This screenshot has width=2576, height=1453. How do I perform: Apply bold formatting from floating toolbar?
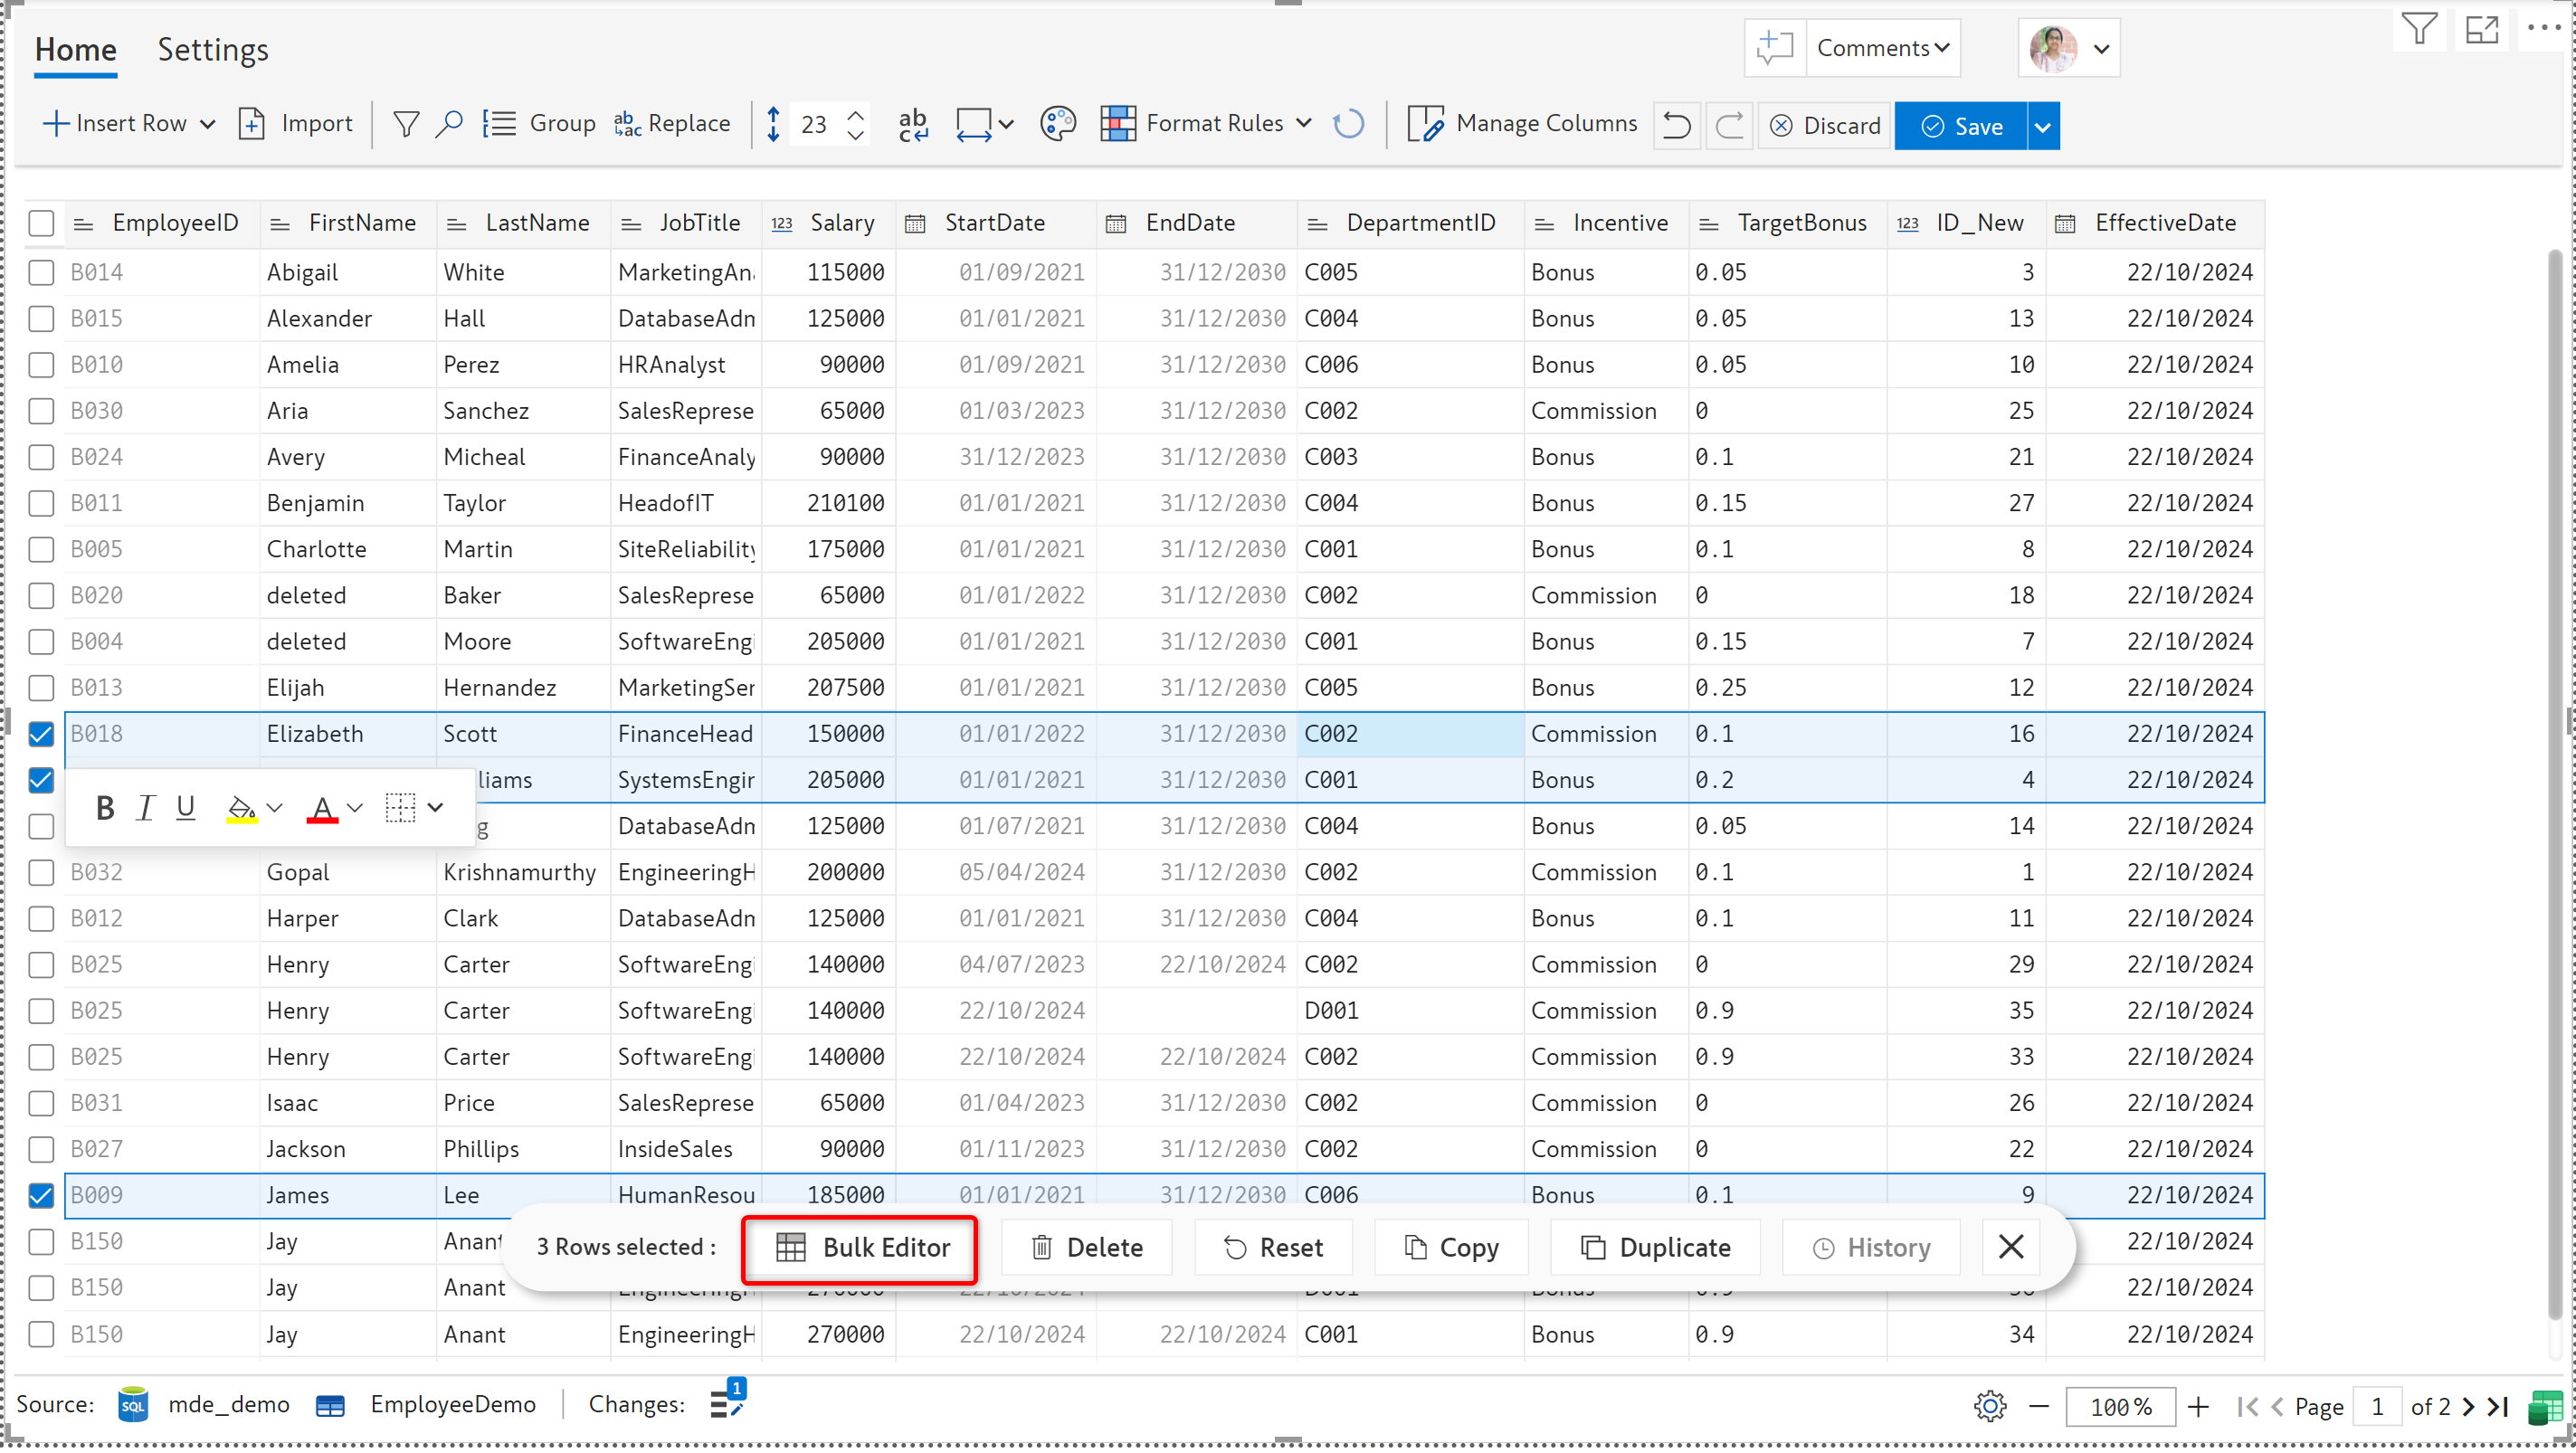[104, 808]
